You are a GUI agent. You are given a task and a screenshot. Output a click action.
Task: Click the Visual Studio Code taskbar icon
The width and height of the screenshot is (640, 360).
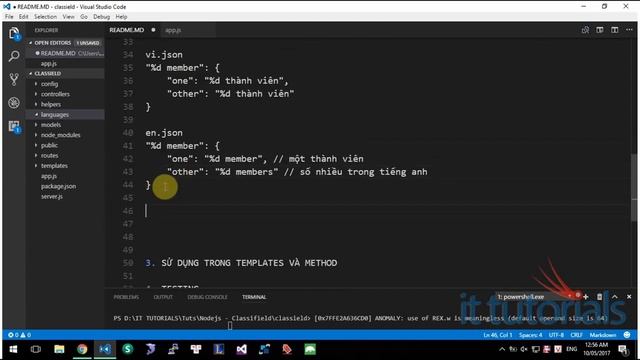click(x=105, y=349)
